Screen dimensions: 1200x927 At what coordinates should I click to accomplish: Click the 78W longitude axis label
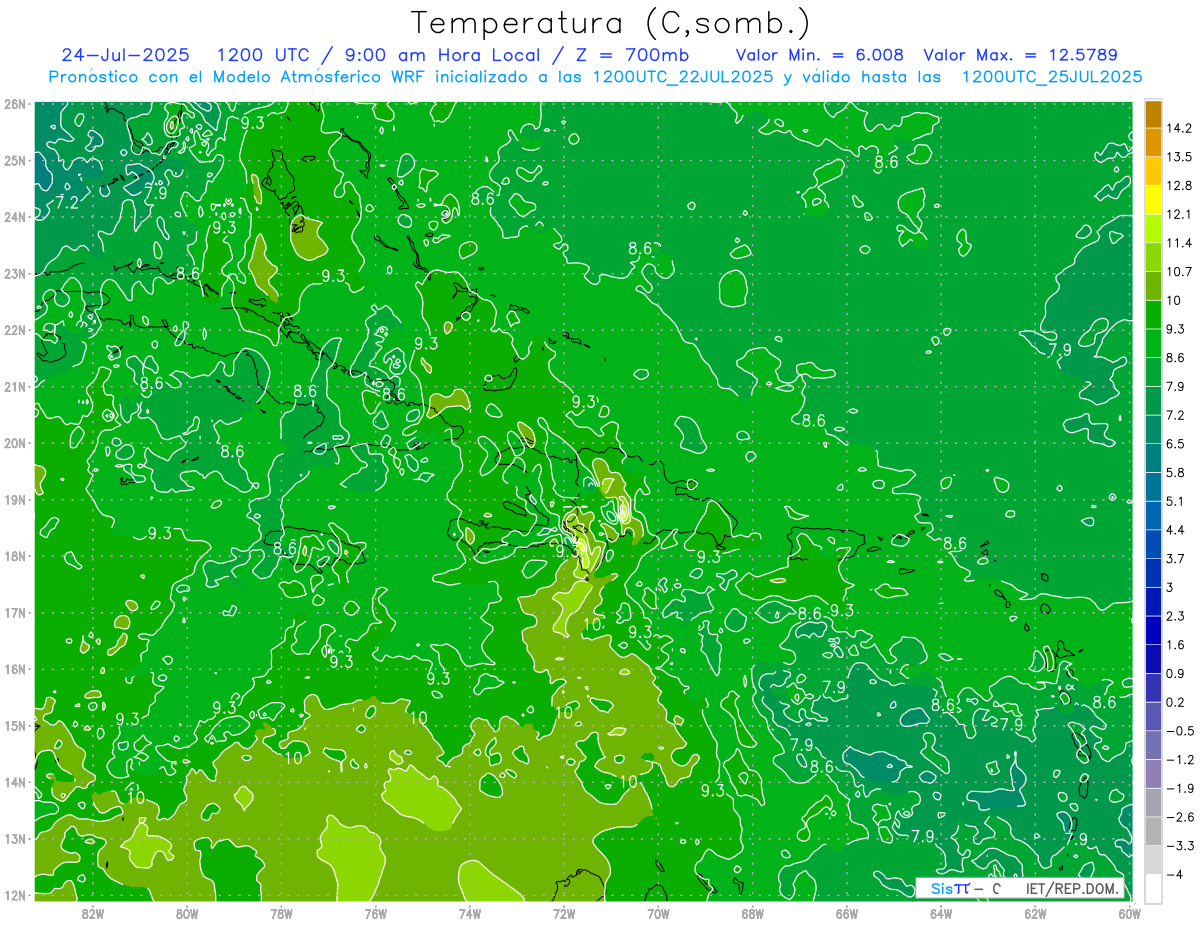tap(281, 913)
